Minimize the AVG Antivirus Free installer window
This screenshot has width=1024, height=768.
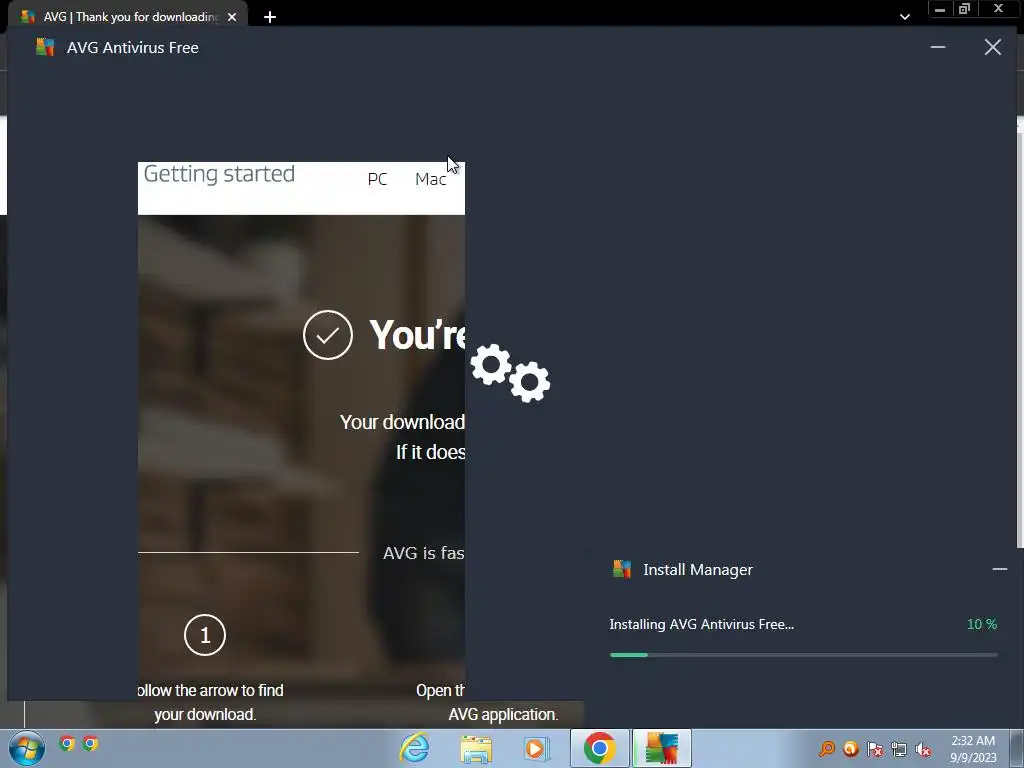[938, 47]
